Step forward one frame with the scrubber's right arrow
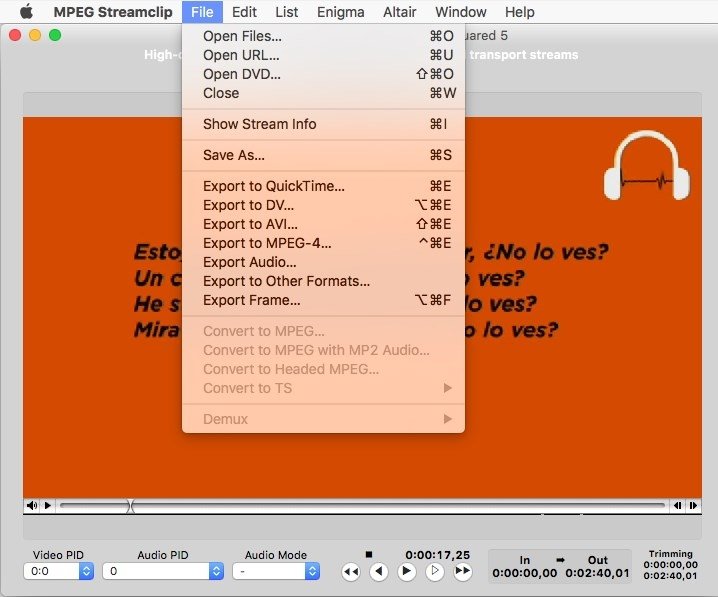The height and width of the screenshot is (597, 718). pyautogui.click(x=693, y=505)
